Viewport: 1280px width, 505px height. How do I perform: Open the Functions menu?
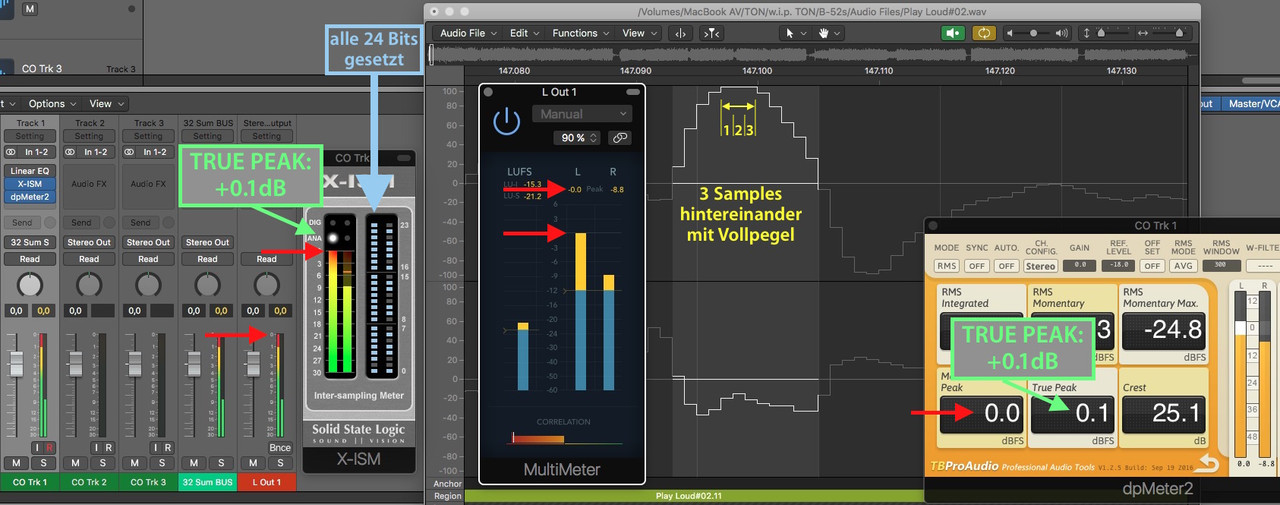click(x=581, y=33)
